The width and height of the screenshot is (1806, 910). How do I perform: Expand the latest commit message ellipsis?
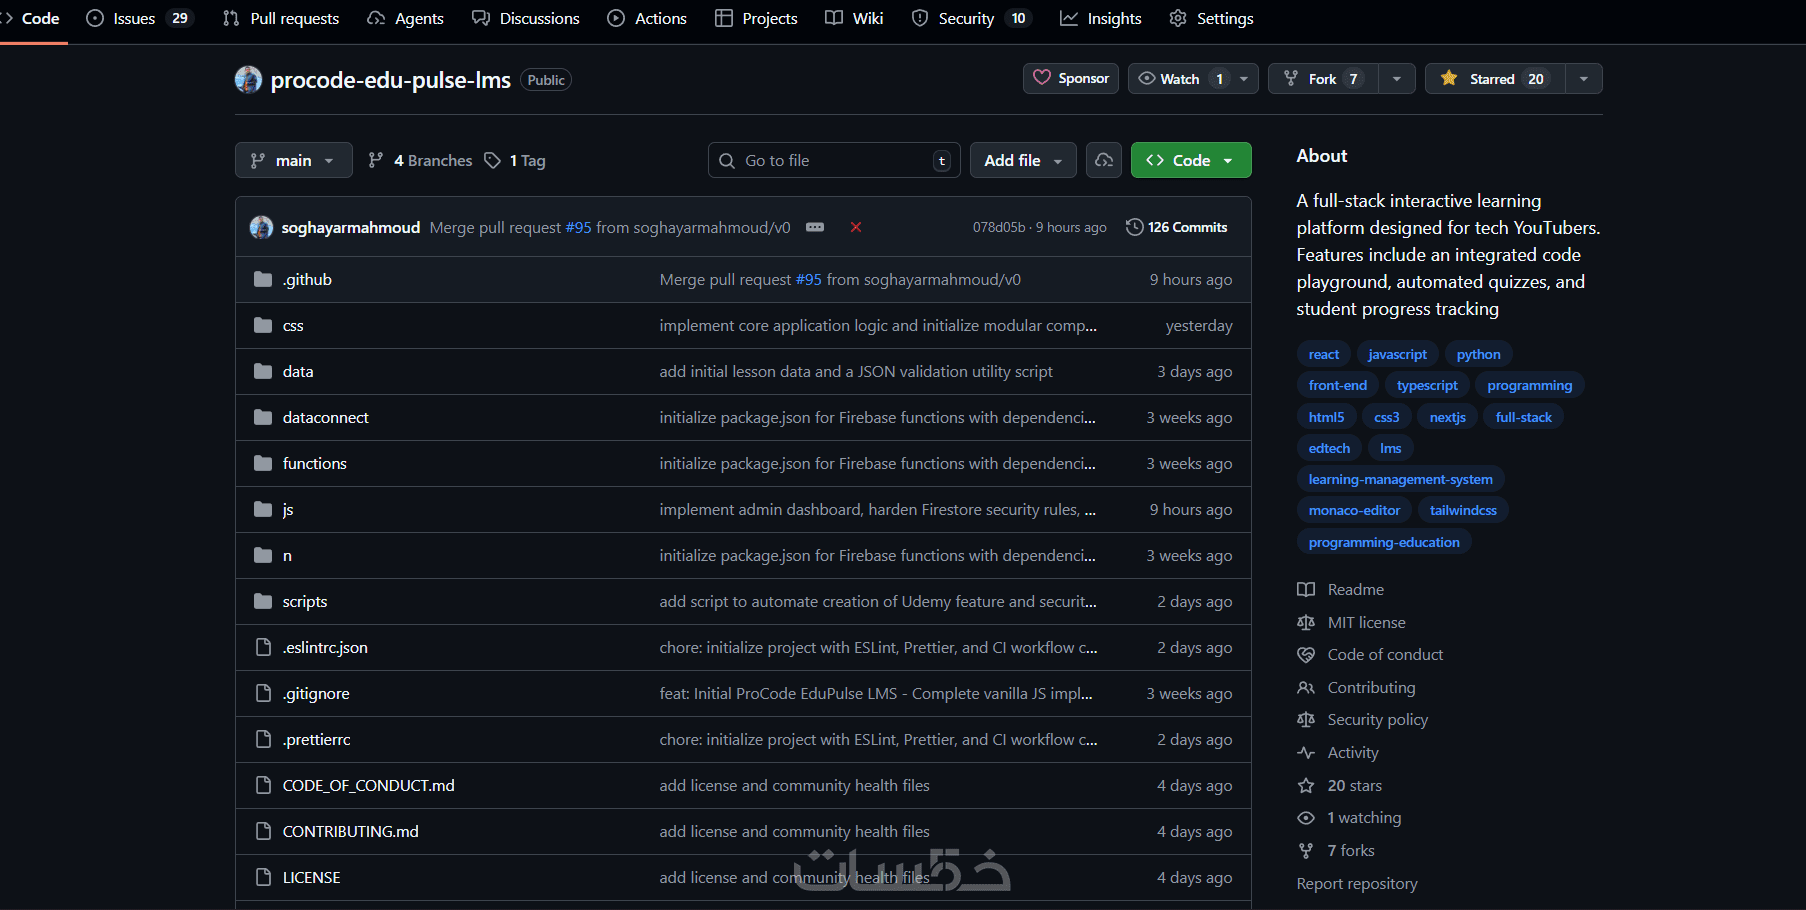(815, 227)
